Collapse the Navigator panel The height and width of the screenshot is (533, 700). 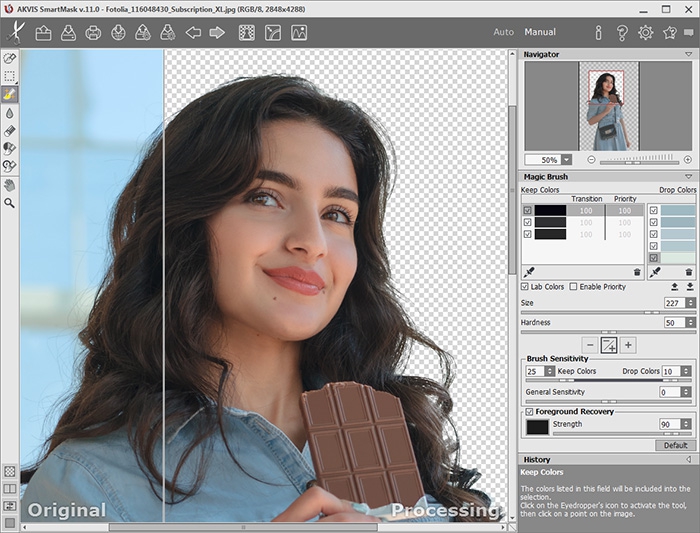click(x=688, y=54)
